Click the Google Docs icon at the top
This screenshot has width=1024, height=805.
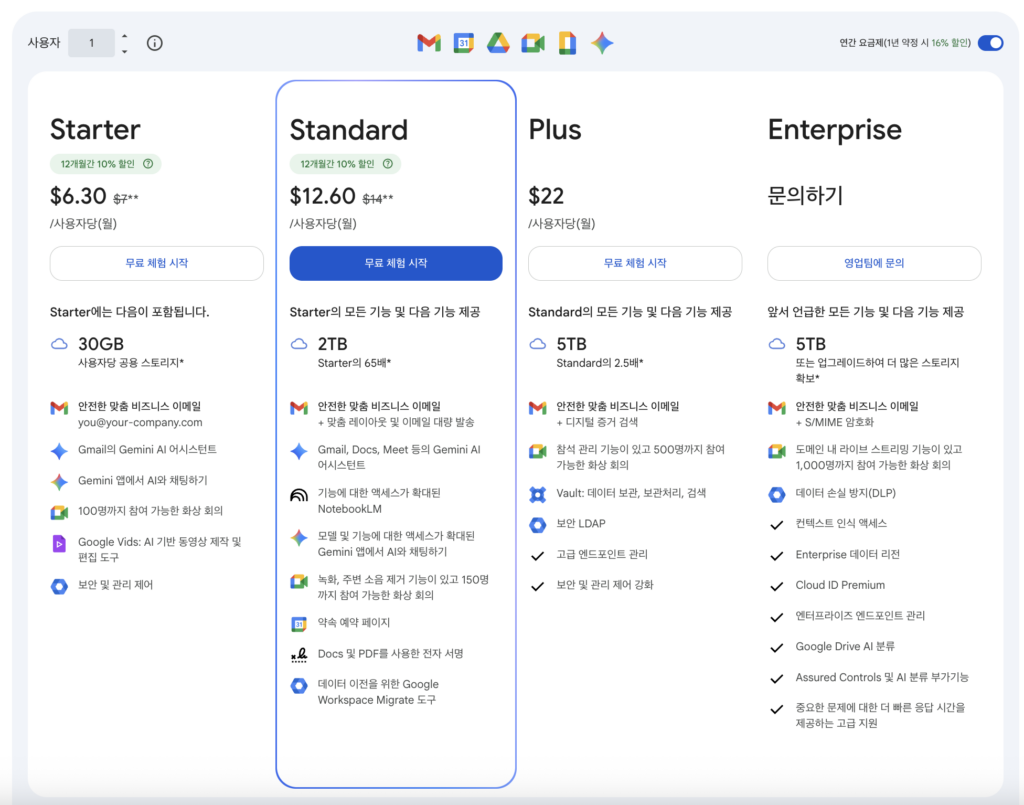click(x=568, y=43)
